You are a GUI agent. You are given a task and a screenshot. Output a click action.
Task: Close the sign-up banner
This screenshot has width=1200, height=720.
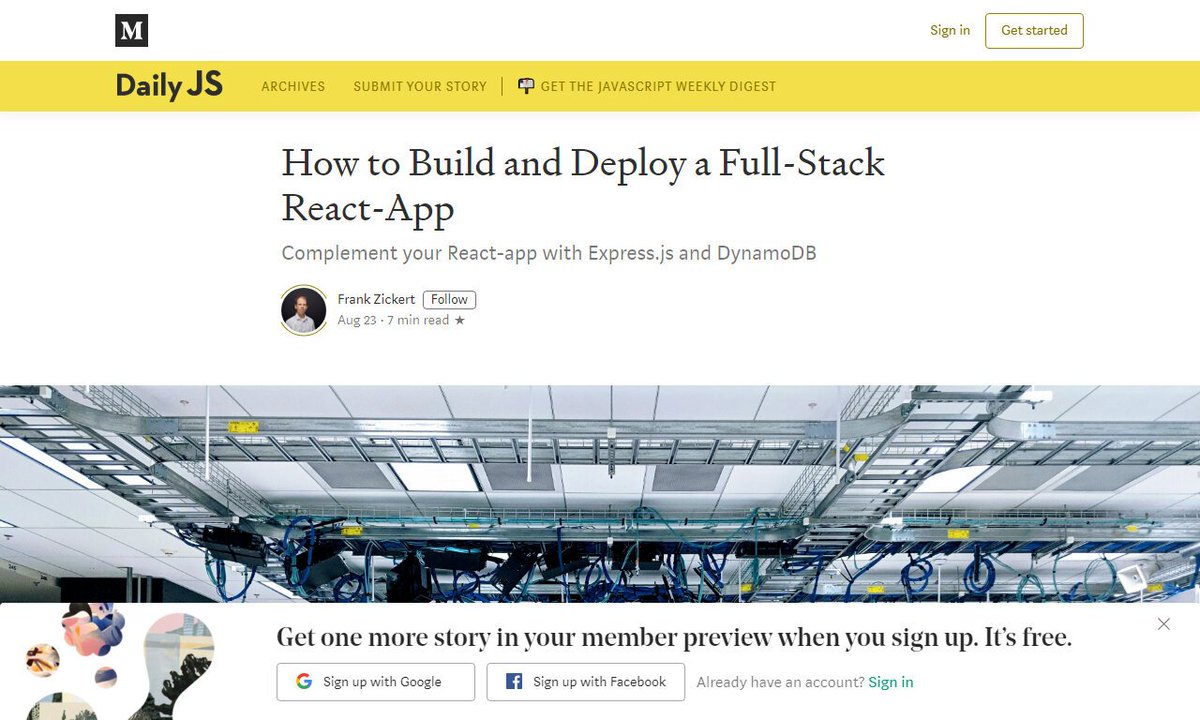pos(1163,624)
